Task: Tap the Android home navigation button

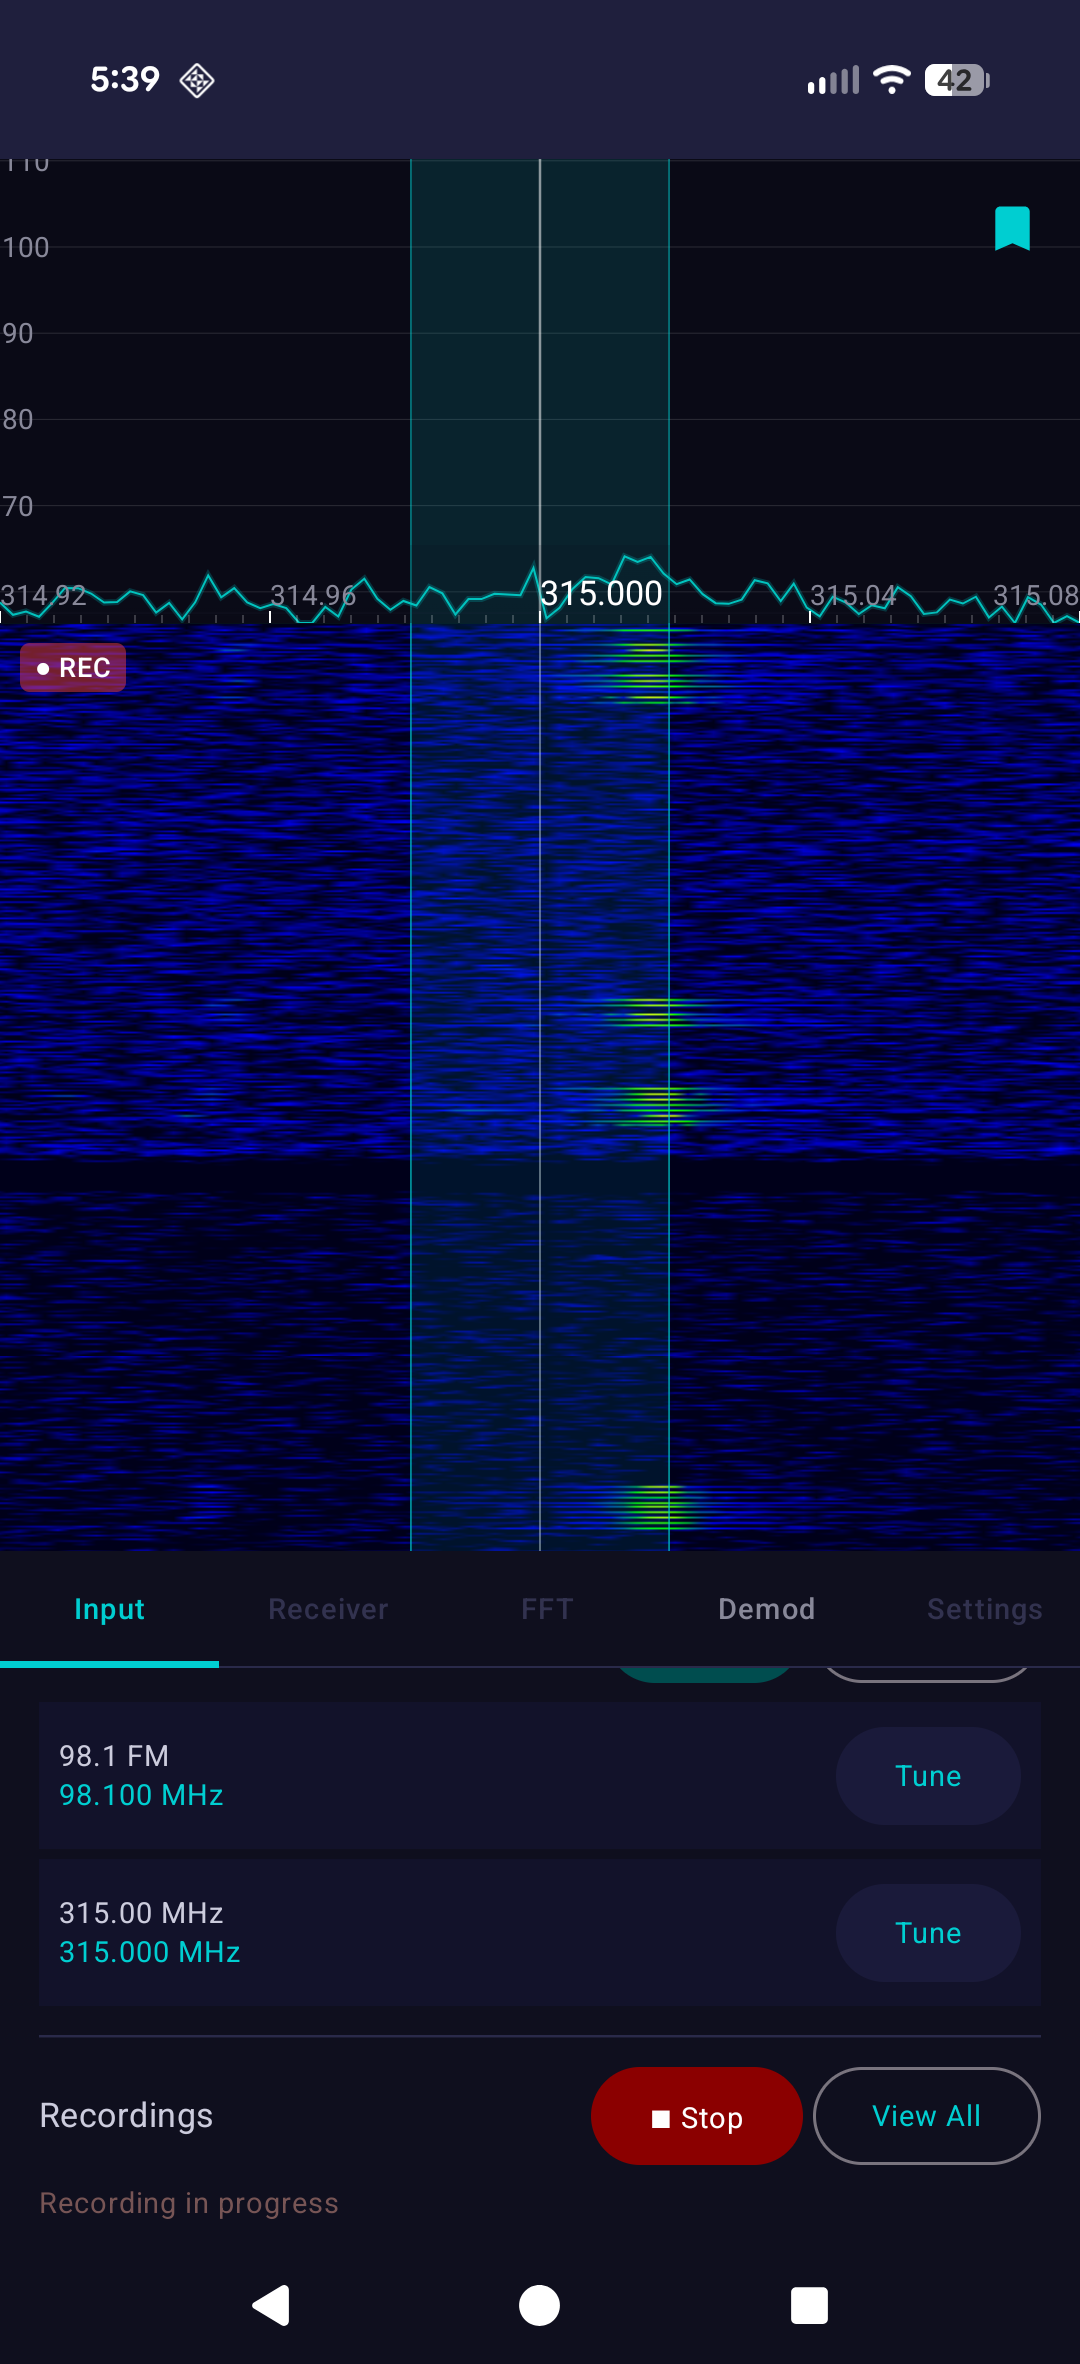Action: pos(539,2306)
